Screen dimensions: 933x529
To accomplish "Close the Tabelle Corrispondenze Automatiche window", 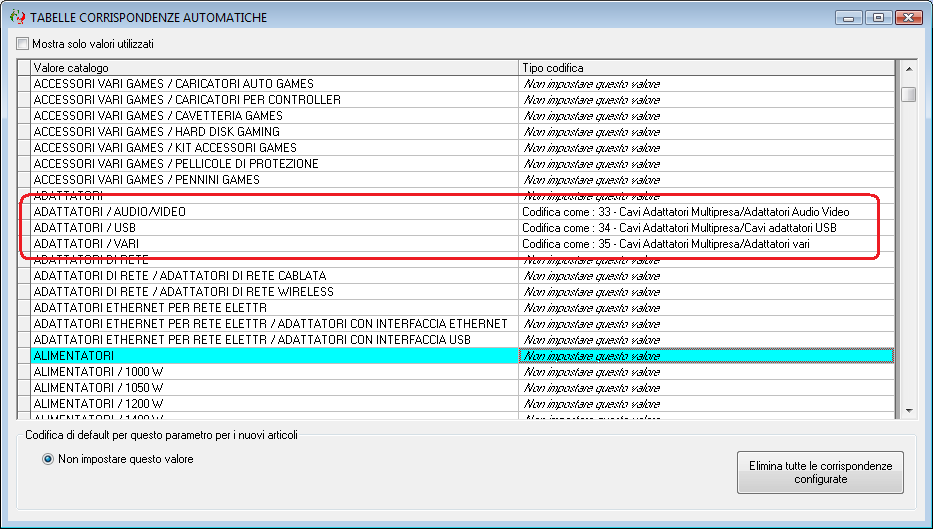I will click(x=909, y=18).
